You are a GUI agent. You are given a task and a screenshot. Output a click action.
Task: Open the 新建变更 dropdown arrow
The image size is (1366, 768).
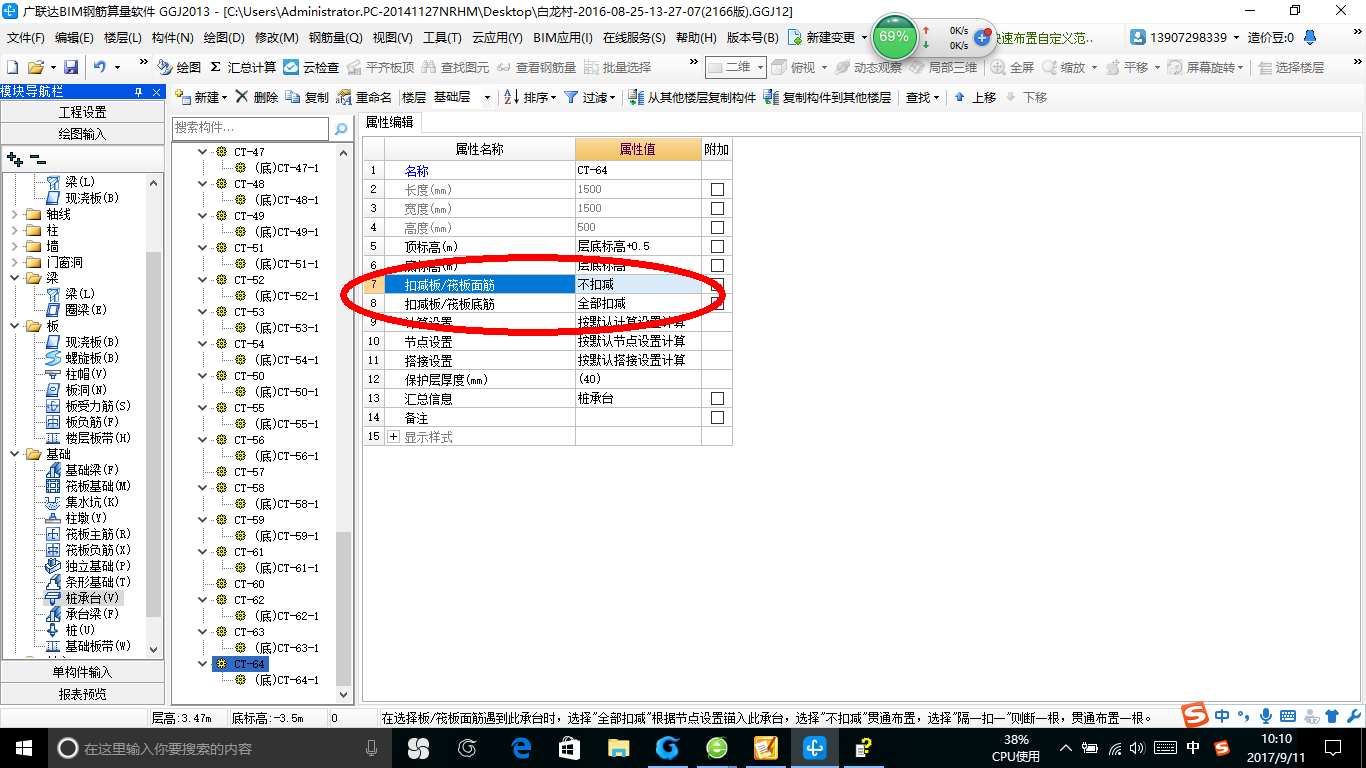pos(864,37)
